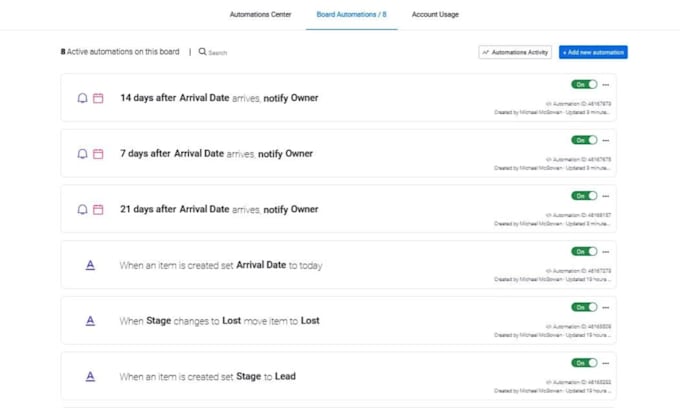Click the search magnifier icon
The width and height of the screenshot is (680, 408).
203,51
